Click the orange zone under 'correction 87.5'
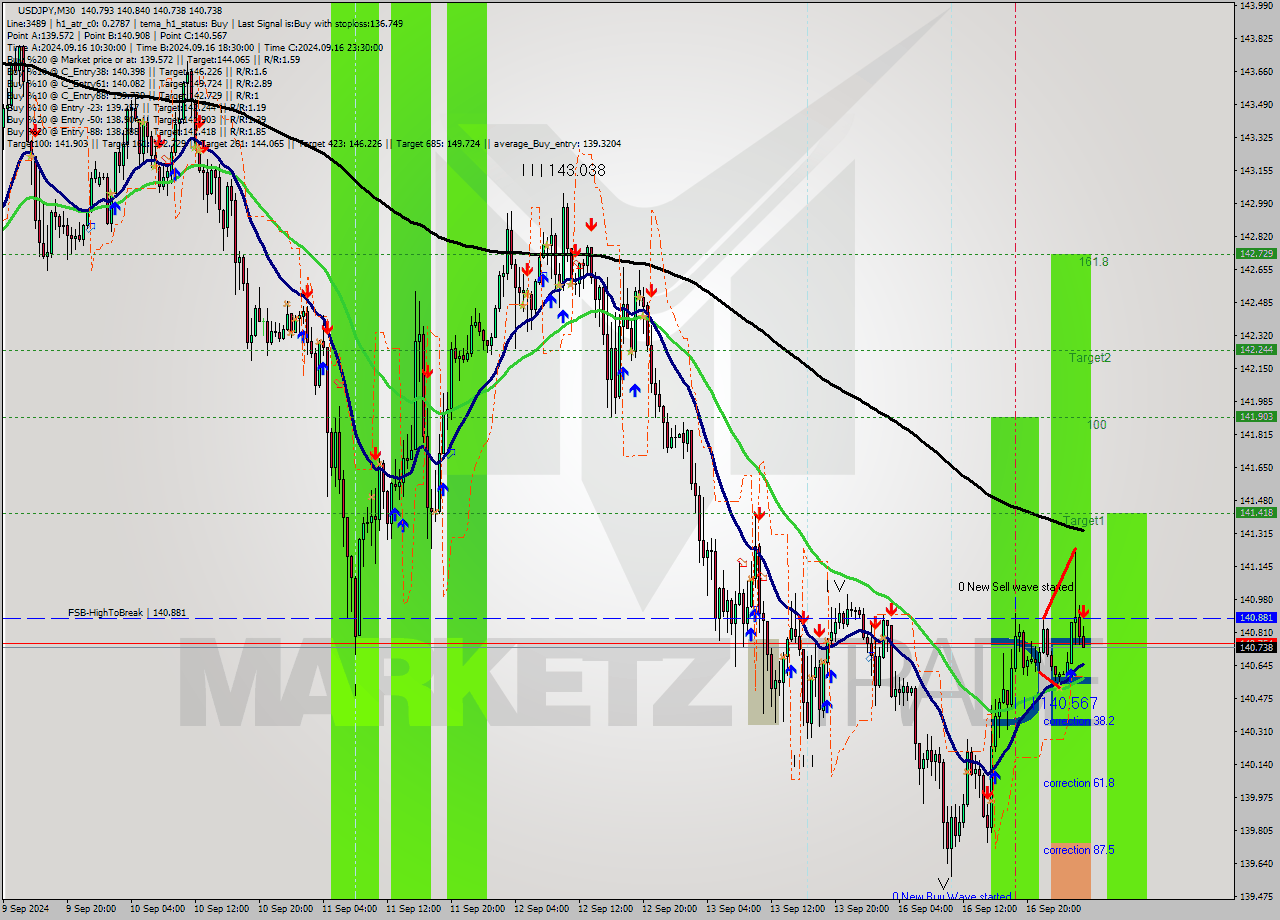Screen dimensions: 1280x920 [x=1070, y=870]
